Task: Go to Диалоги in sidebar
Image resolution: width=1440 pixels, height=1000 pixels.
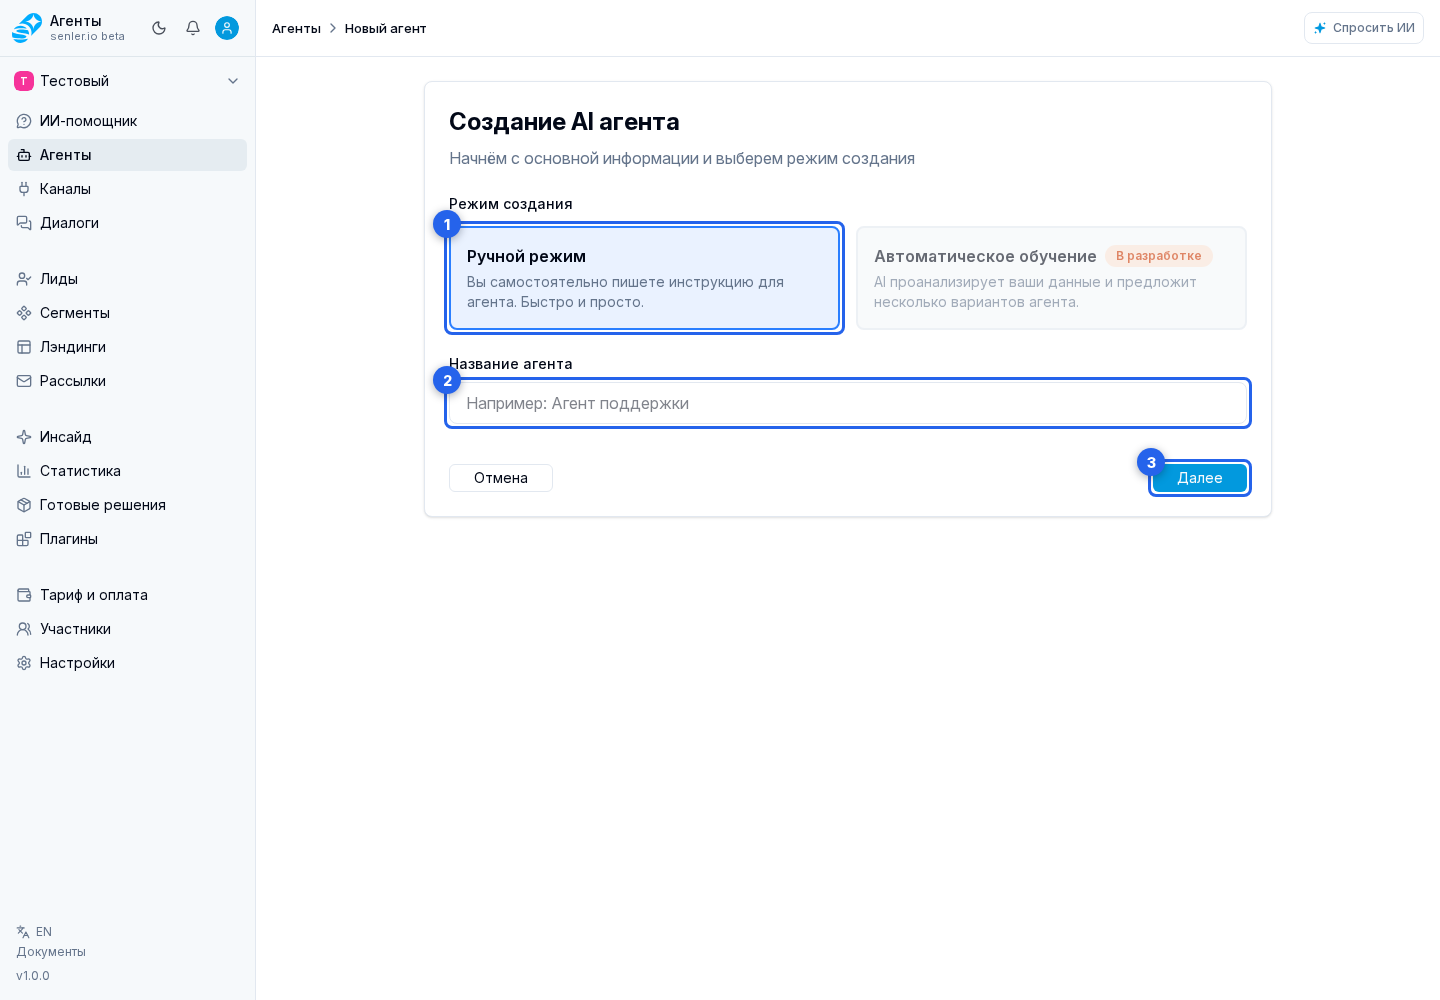Action: [127, 223]
